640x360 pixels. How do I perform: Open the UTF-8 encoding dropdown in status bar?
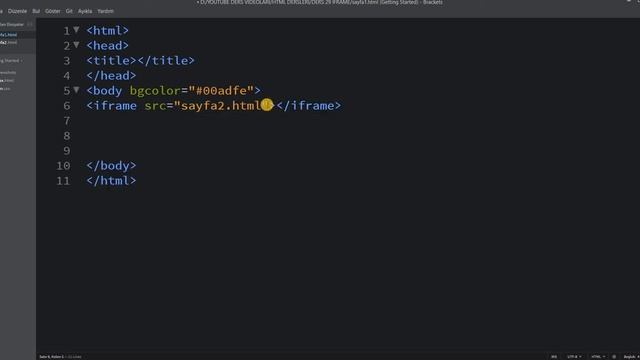[574, 357]
